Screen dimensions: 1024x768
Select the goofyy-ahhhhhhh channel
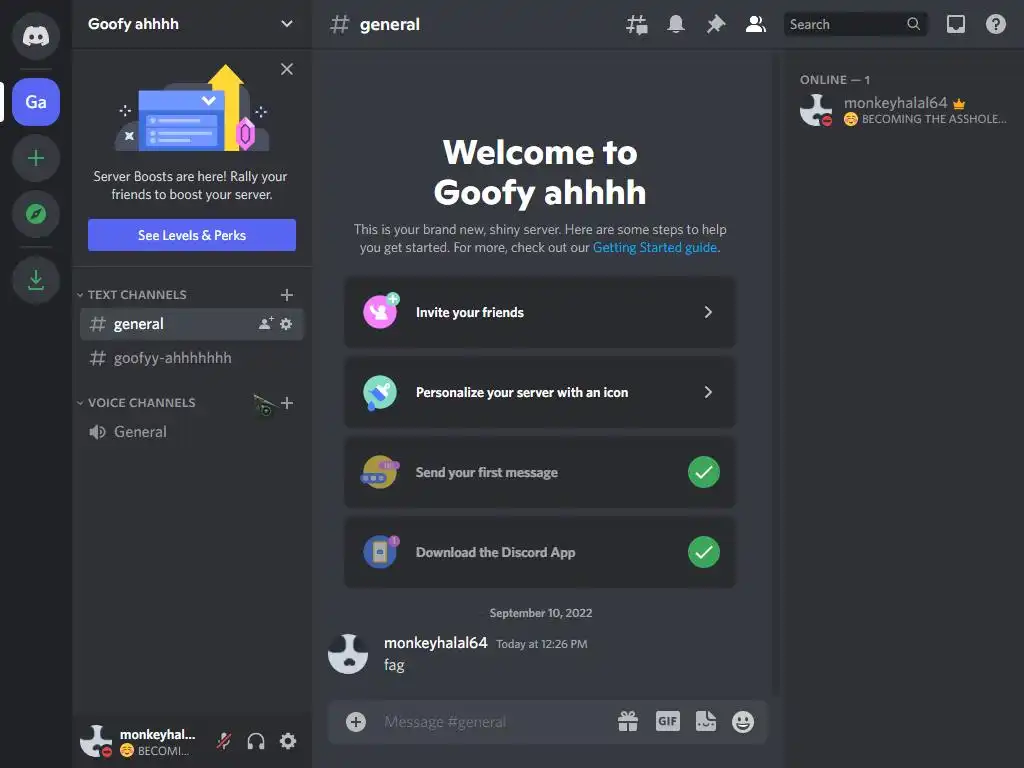click(x=191, y=358)
